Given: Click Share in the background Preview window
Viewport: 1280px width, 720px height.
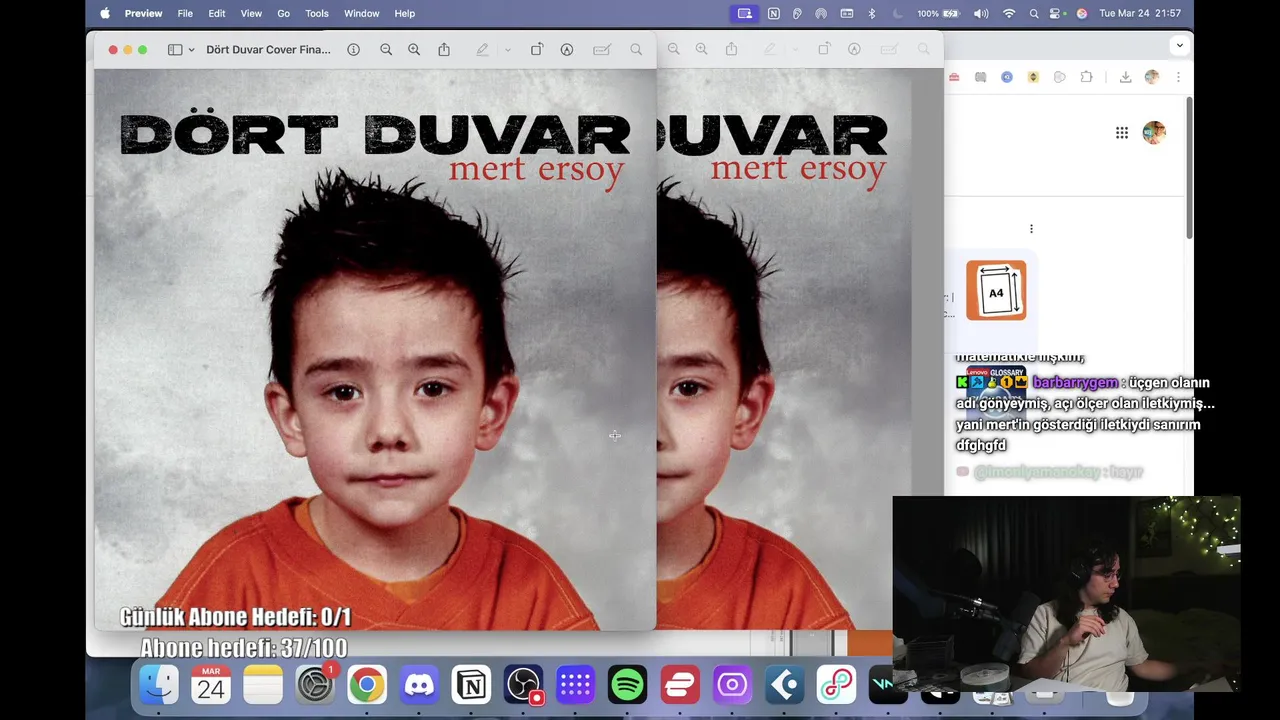Looking at the screenshot, I should 731,49.
